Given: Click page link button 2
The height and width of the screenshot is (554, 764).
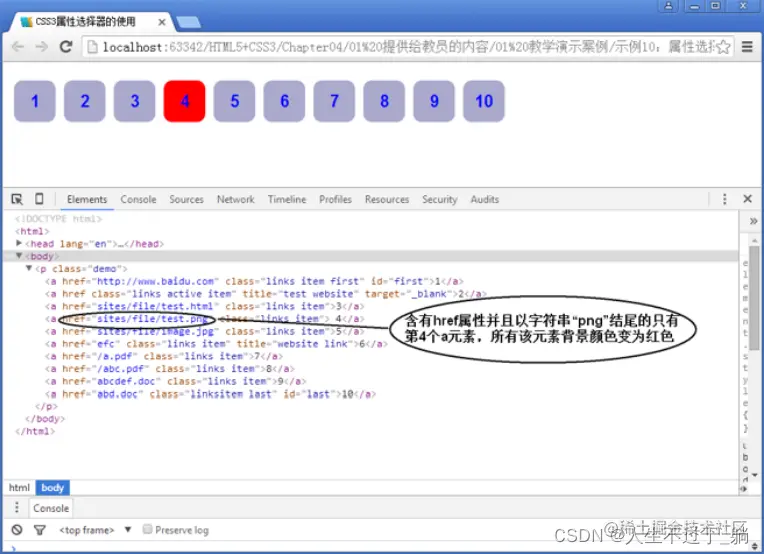Looking at the screenshot, I should (x=85, y=101).
